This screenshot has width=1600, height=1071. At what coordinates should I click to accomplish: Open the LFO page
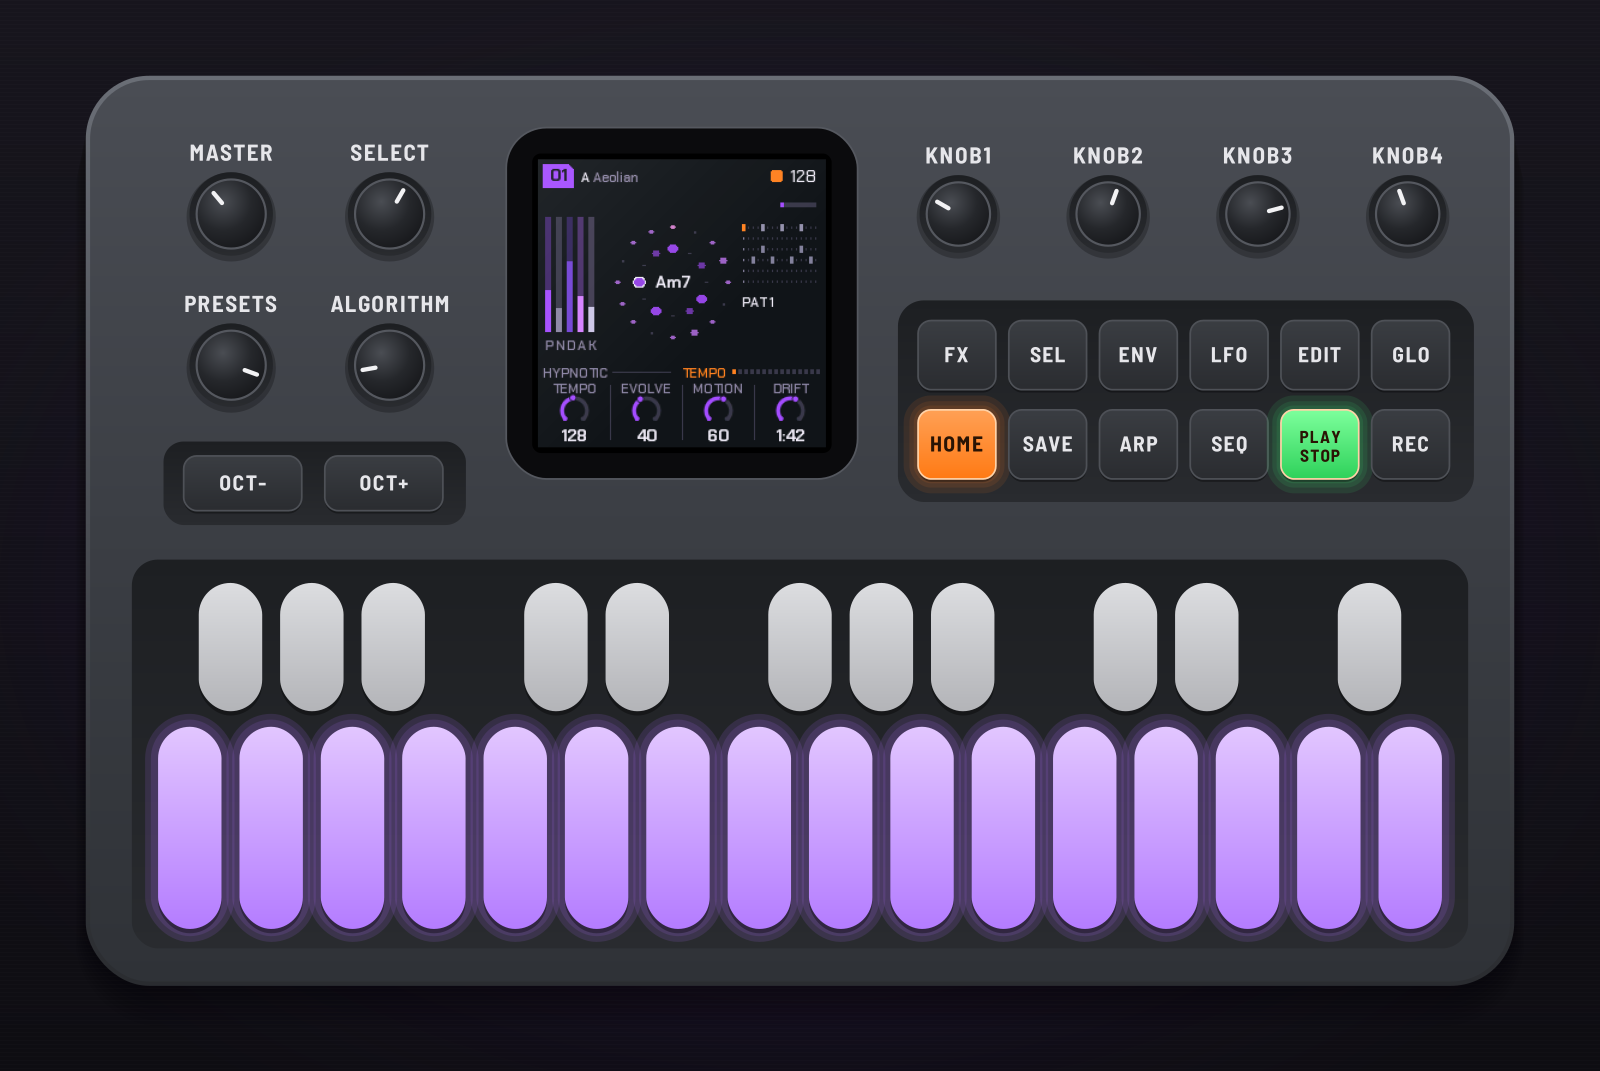1229,355
